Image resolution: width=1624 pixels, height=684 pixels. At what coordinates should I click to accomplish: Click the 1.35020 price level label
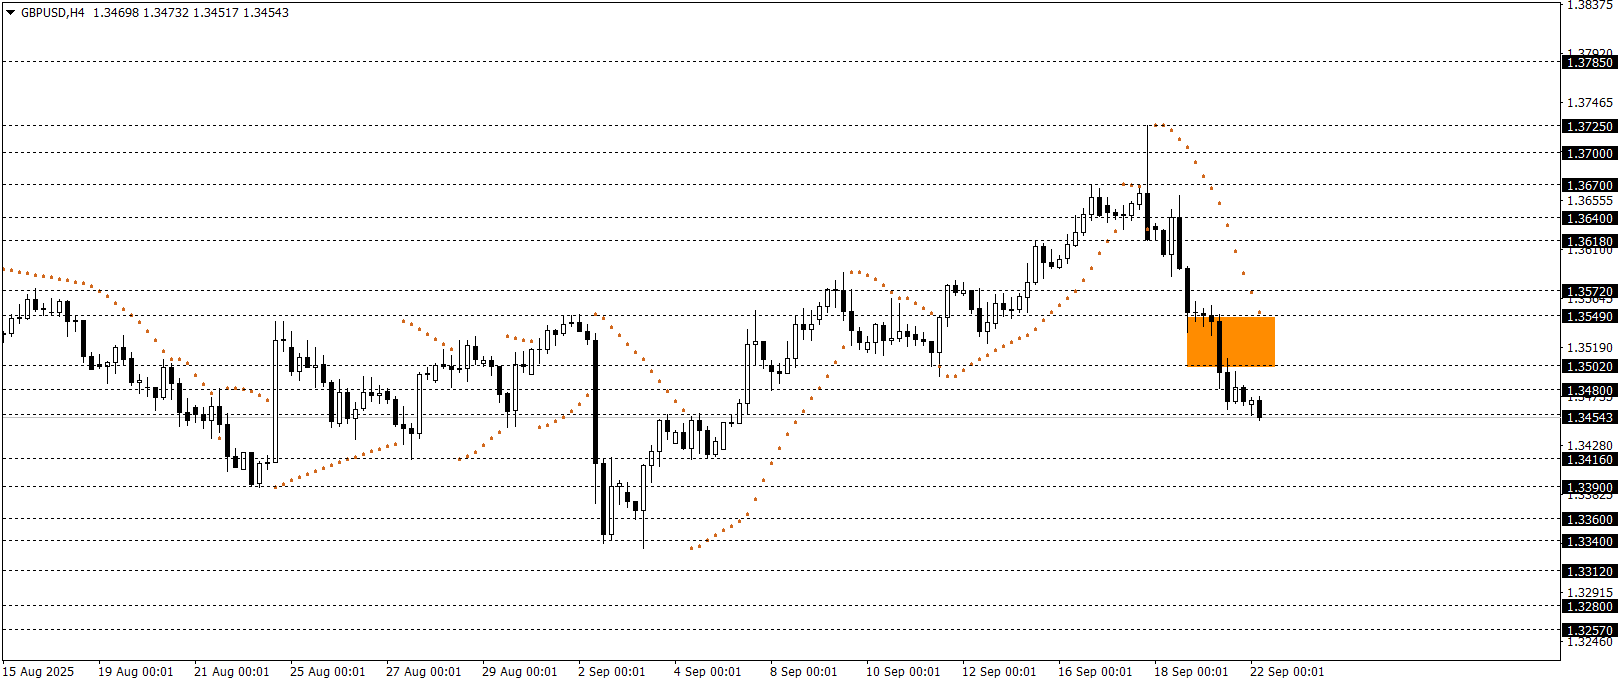coord(1589,366)
